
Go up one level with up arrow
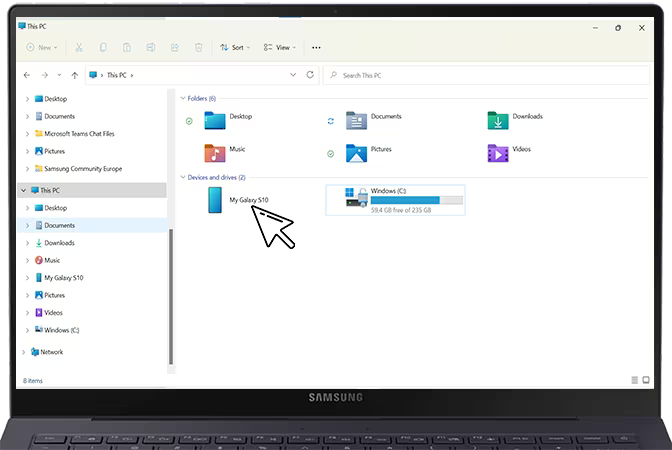coord(75,75)
